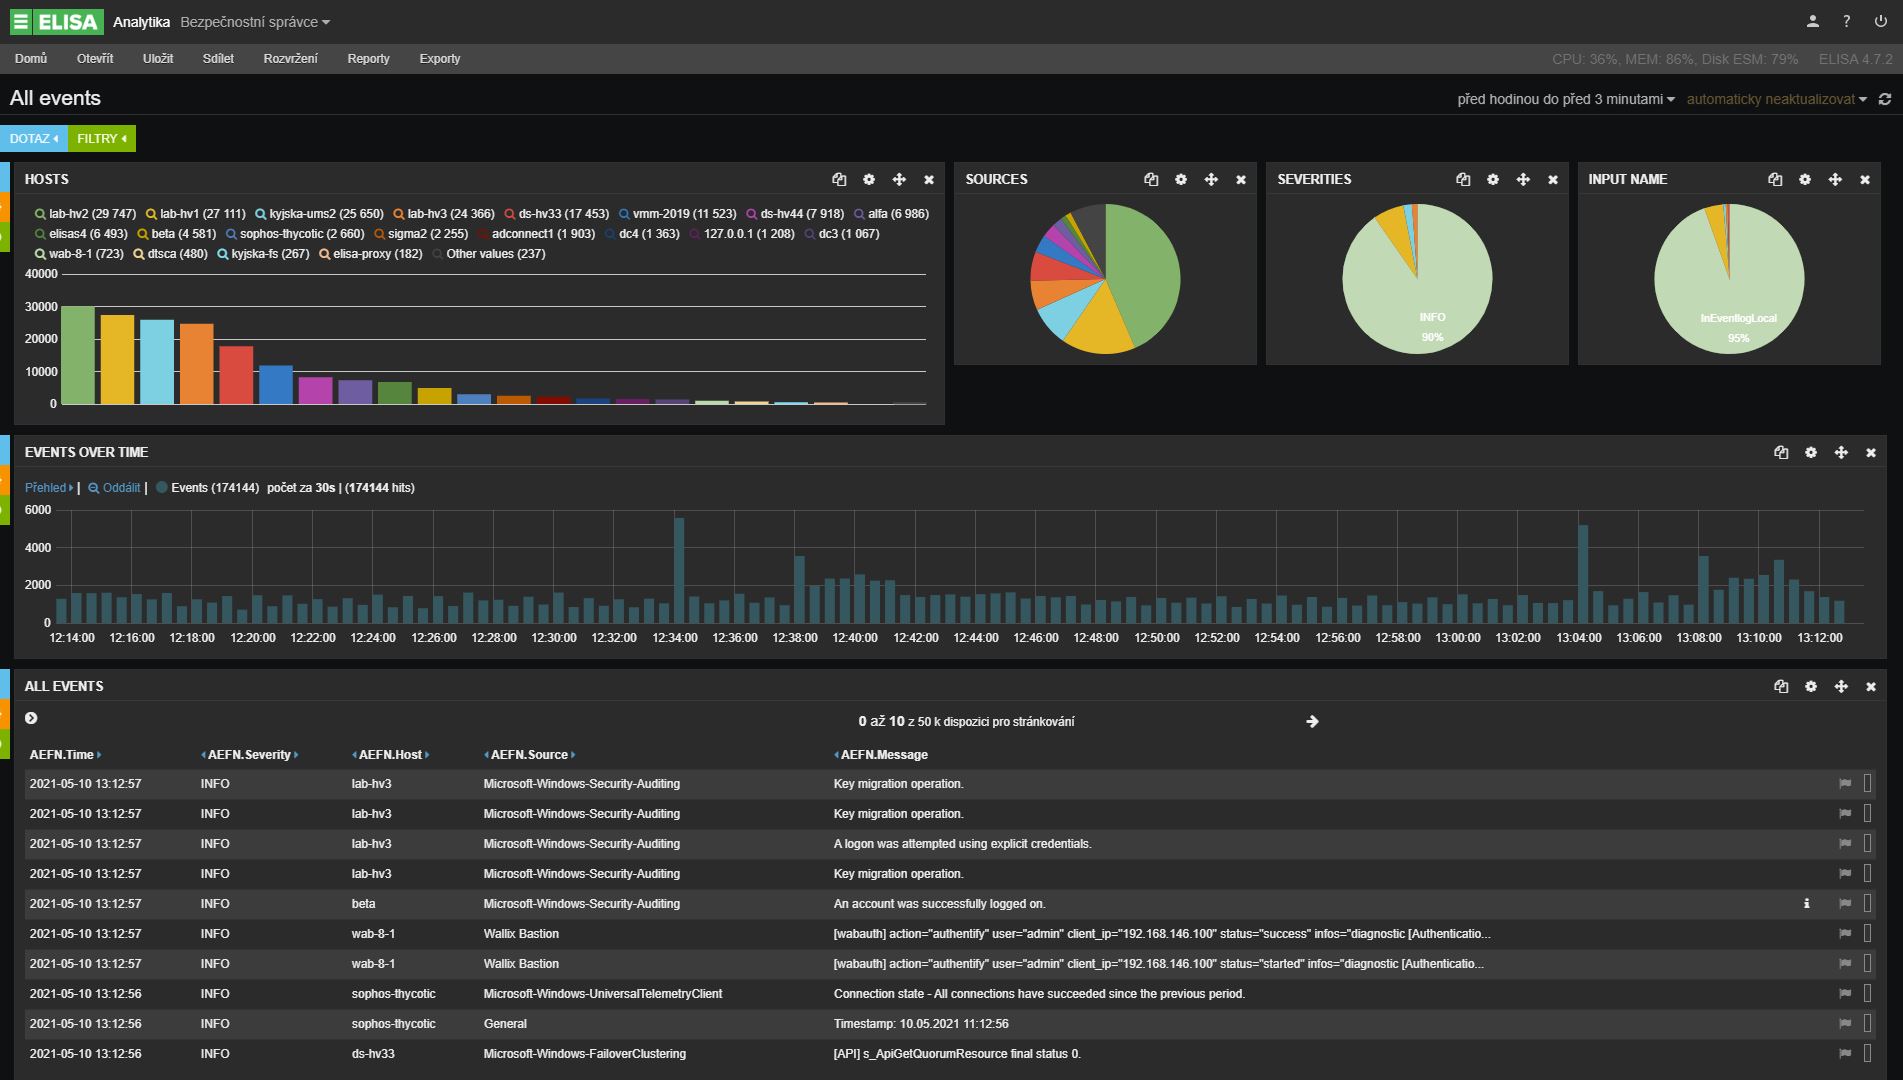This screenshot has width=1903, height=1080.
Task: Open ALL EVENTS panel settings gear
Action: [1811, 686]
